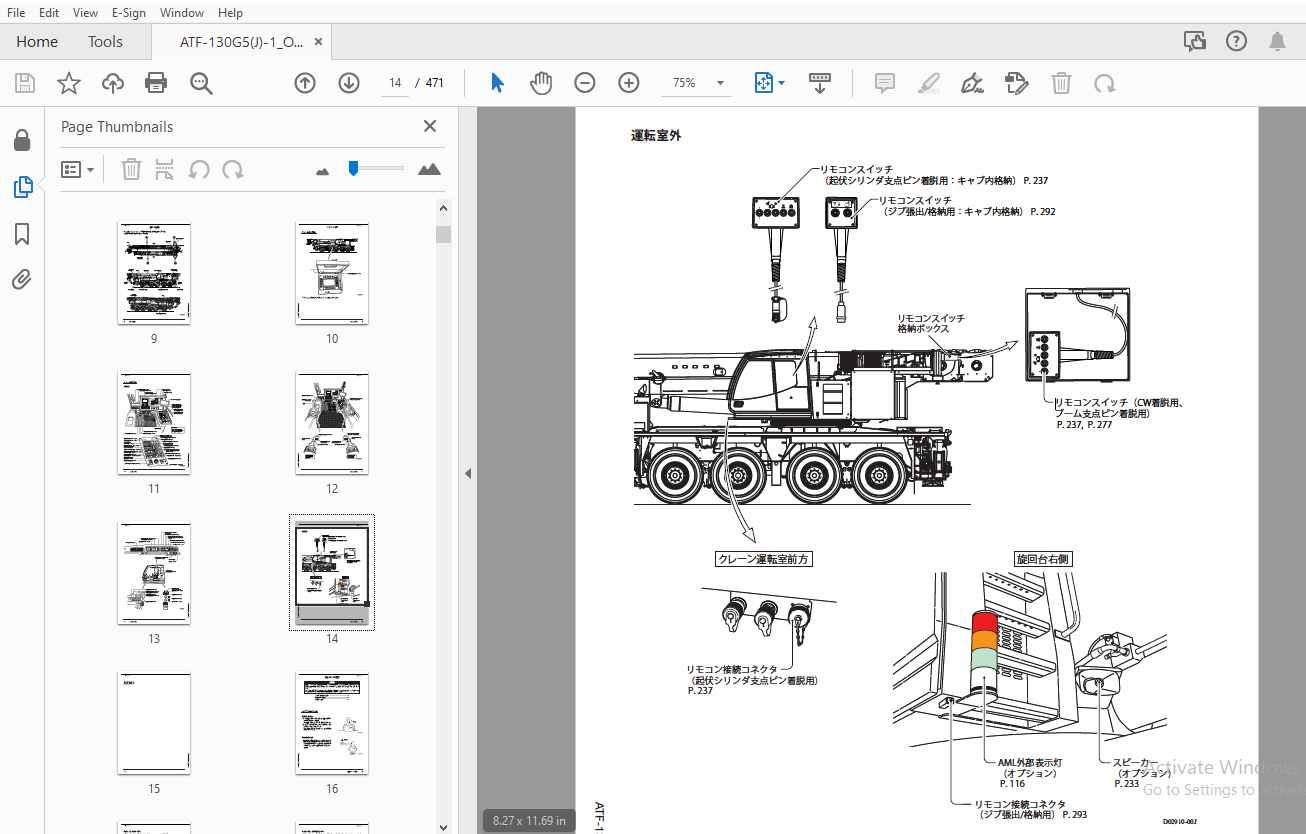Image resolution: width=1306 pixels, height=834 pixels.
Task: Click the stamp tool icon
Action: tap(1017, 83)
